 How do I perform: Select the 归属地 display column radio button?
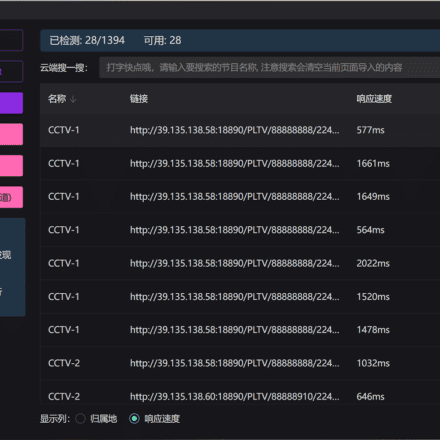coord(80,419)
